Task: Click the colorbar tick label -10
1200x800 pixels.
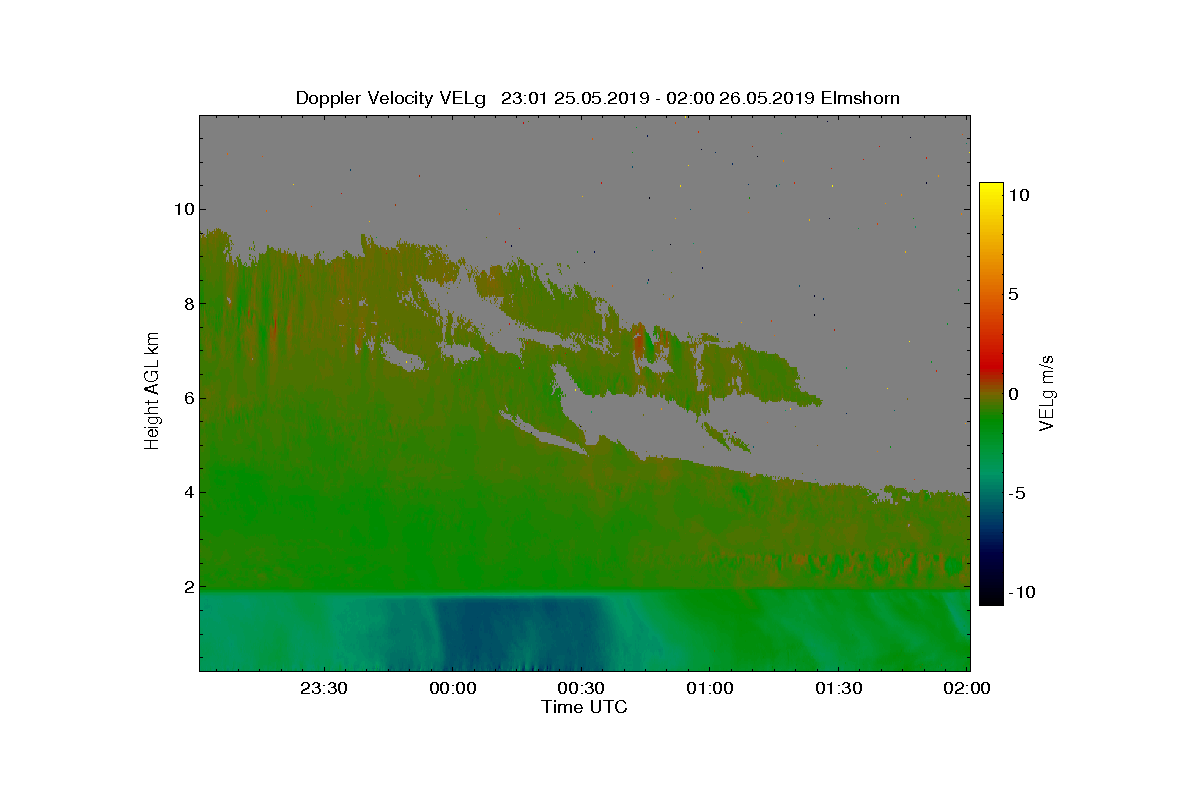Action: (x=1021, y=592)
